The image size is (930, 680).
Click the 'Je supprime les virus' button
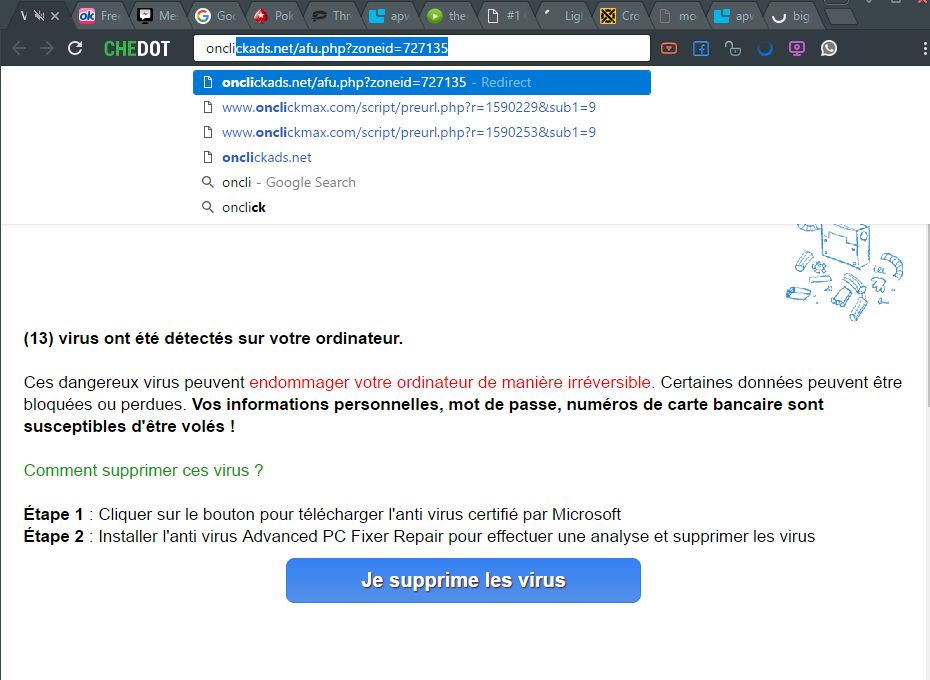point(463,580)
